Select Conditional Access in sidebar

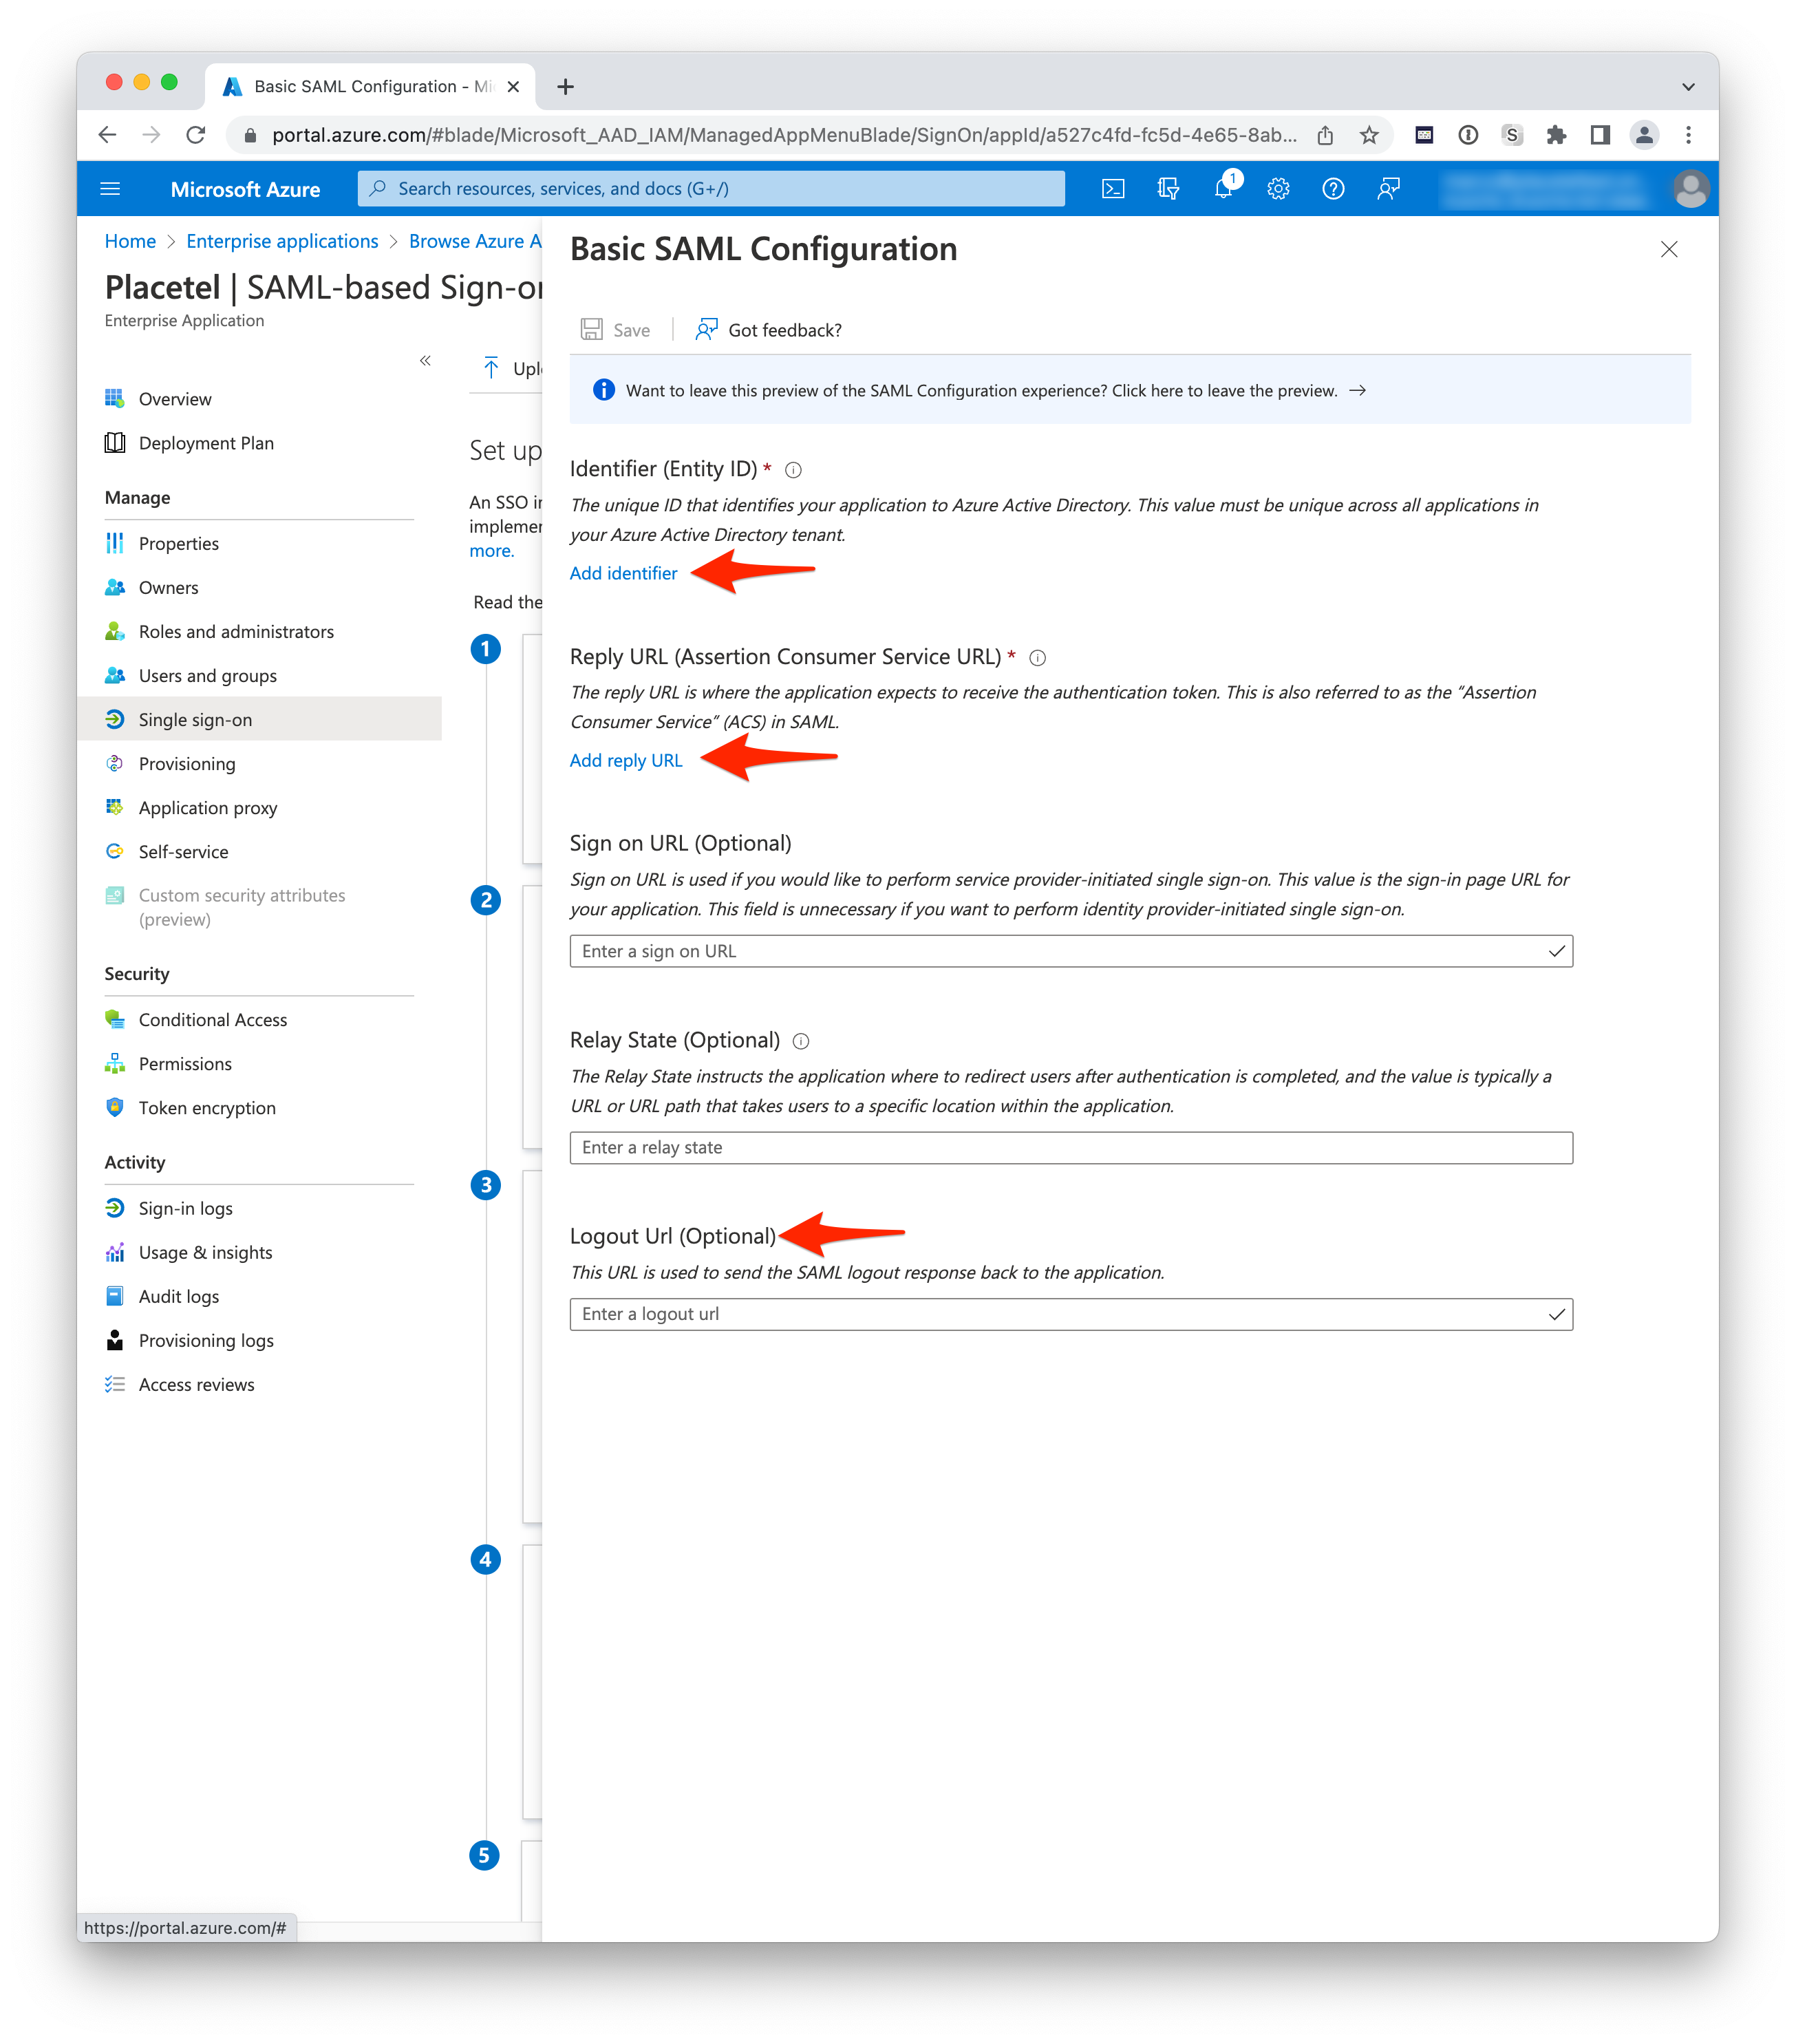click(x=212, y=1020)
